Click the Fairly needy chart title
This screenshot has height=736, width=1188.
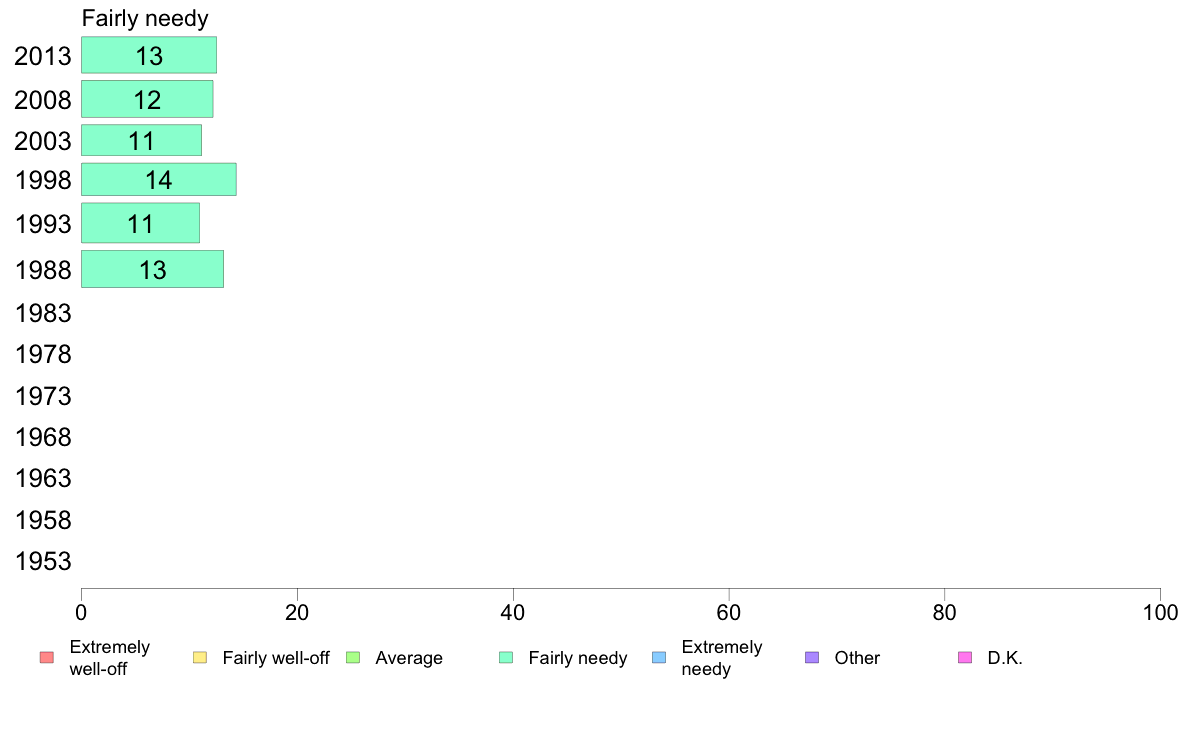[145, 18]
